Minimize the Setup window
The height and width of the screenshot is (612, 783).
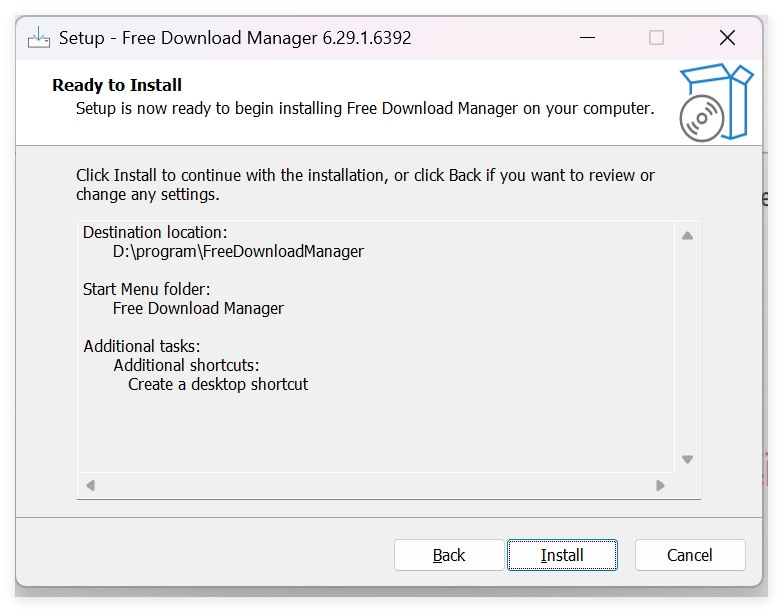(588, 38)
